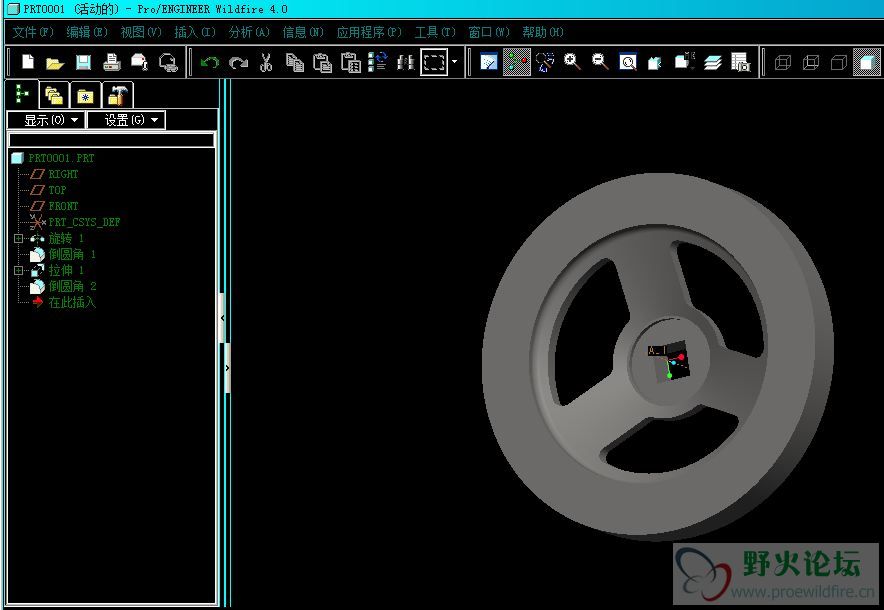Switch display to shading
Viewport: 884px width, 610px height.
tap(867, 62)
